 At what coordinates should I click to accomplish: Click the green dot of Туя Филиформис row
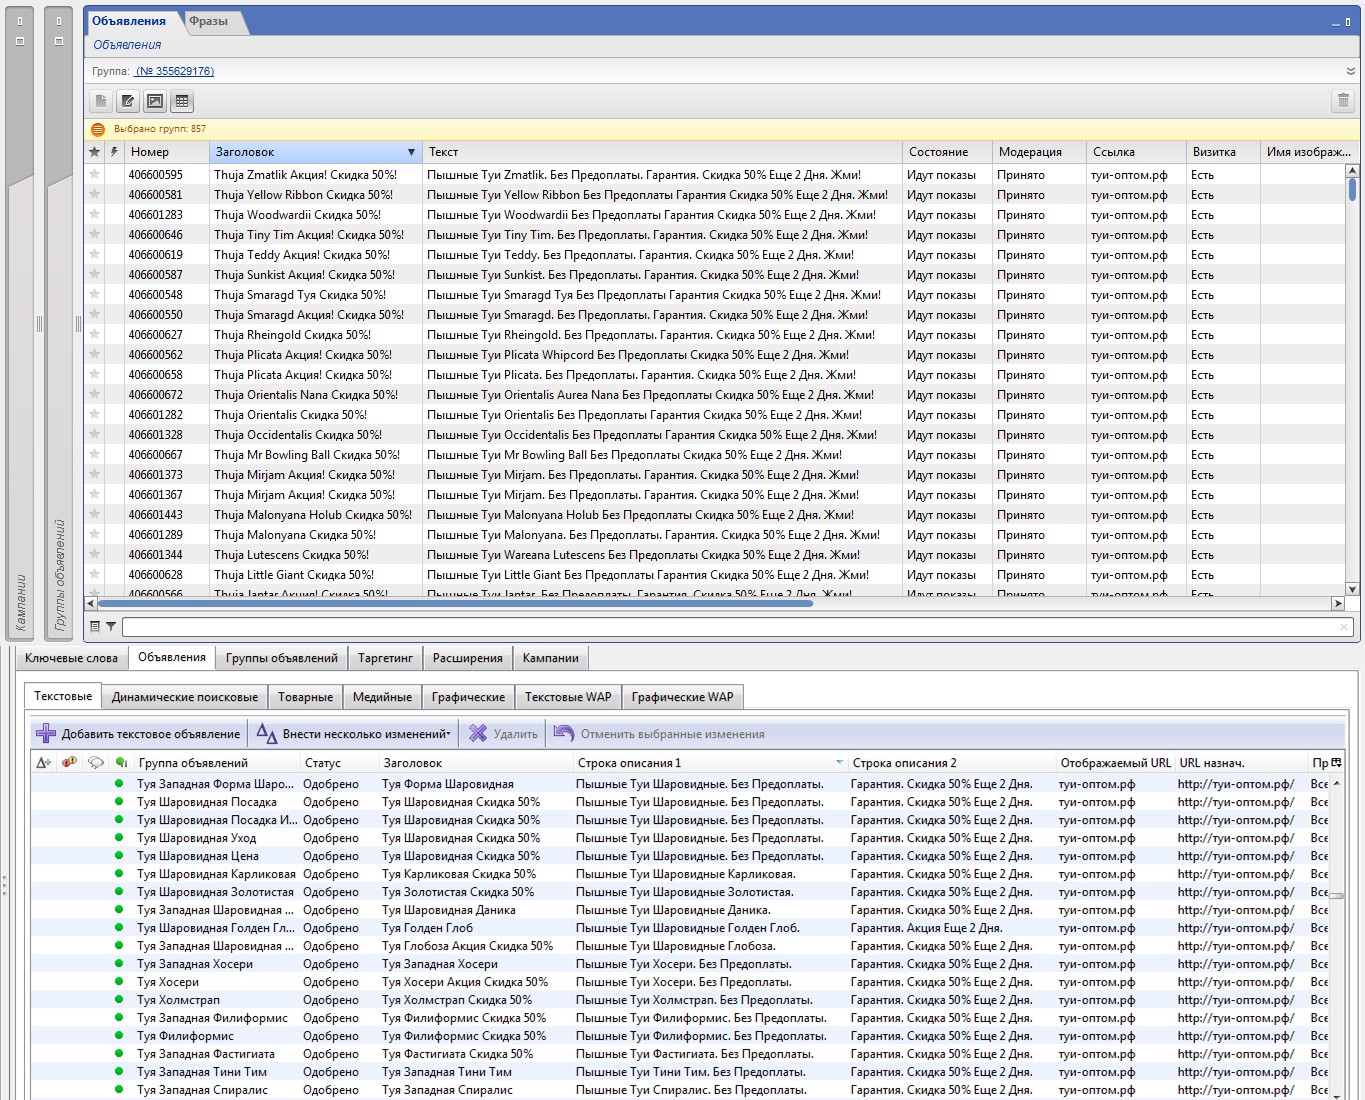tap(119, 1036)
